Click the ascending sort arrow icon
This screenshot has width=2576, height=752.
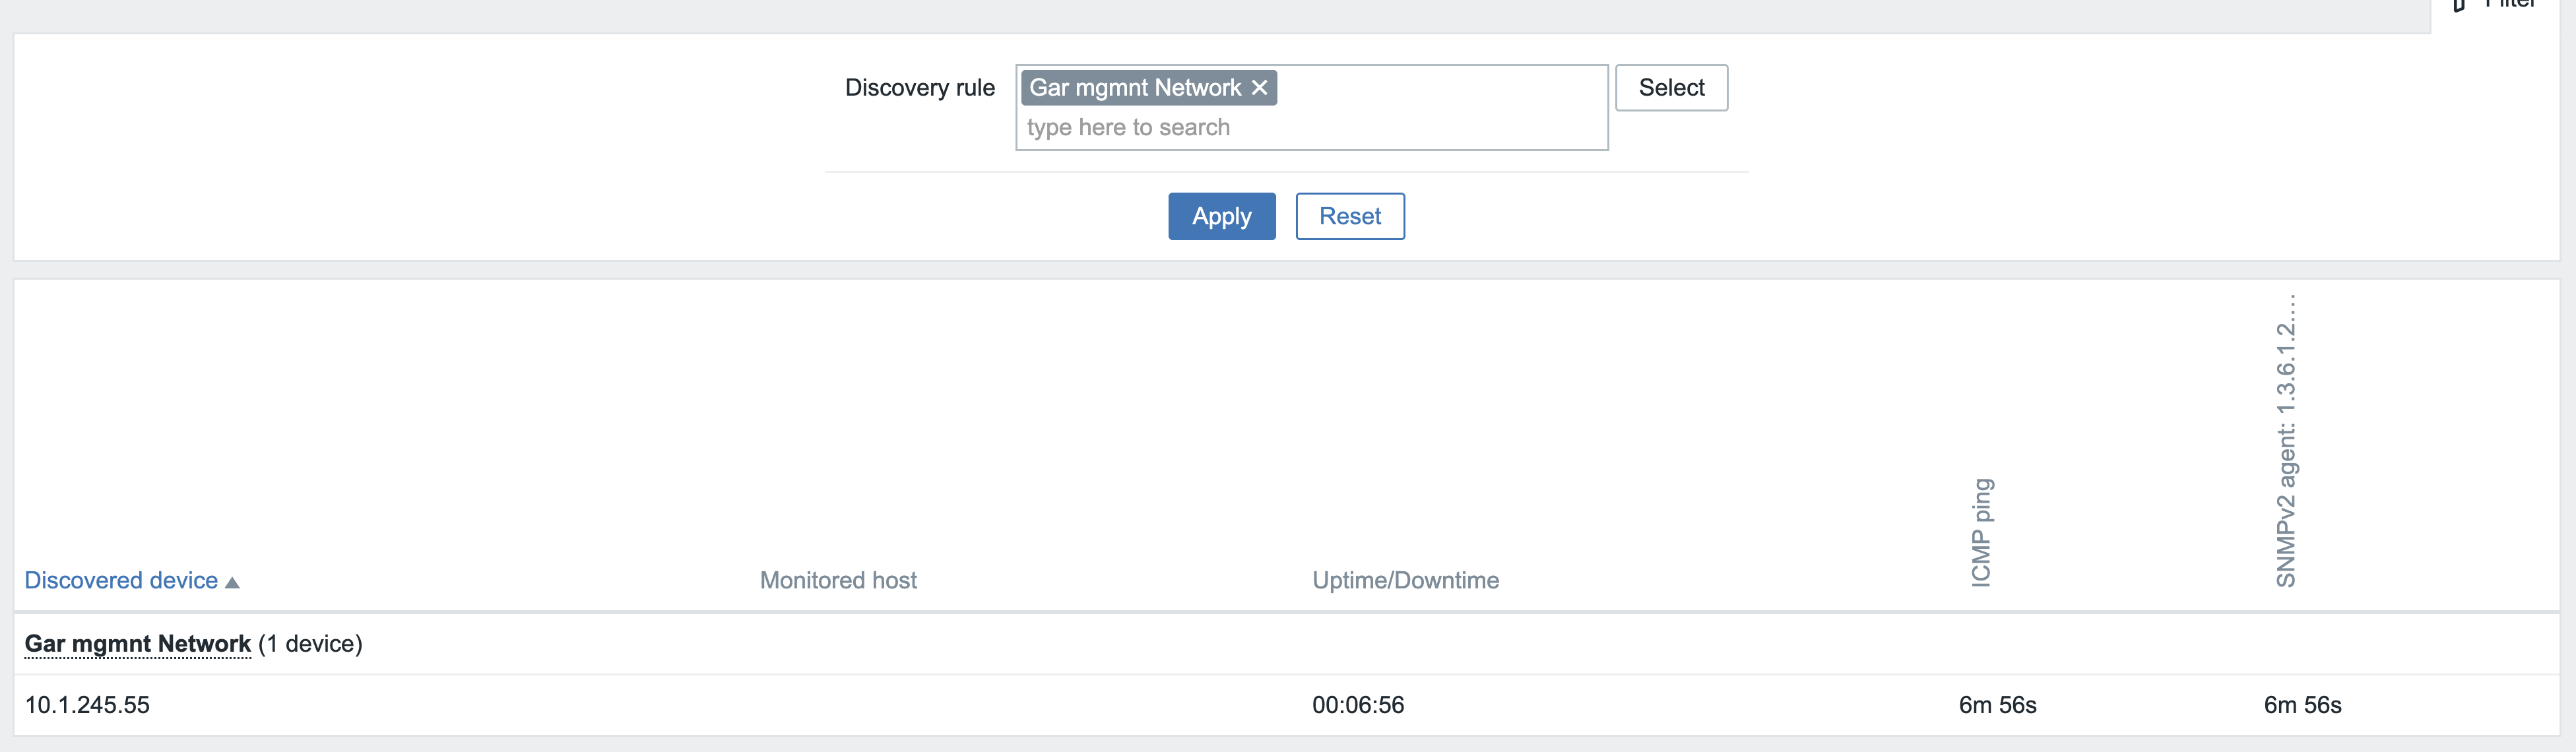pyautogui.click(x=232, y=582)
